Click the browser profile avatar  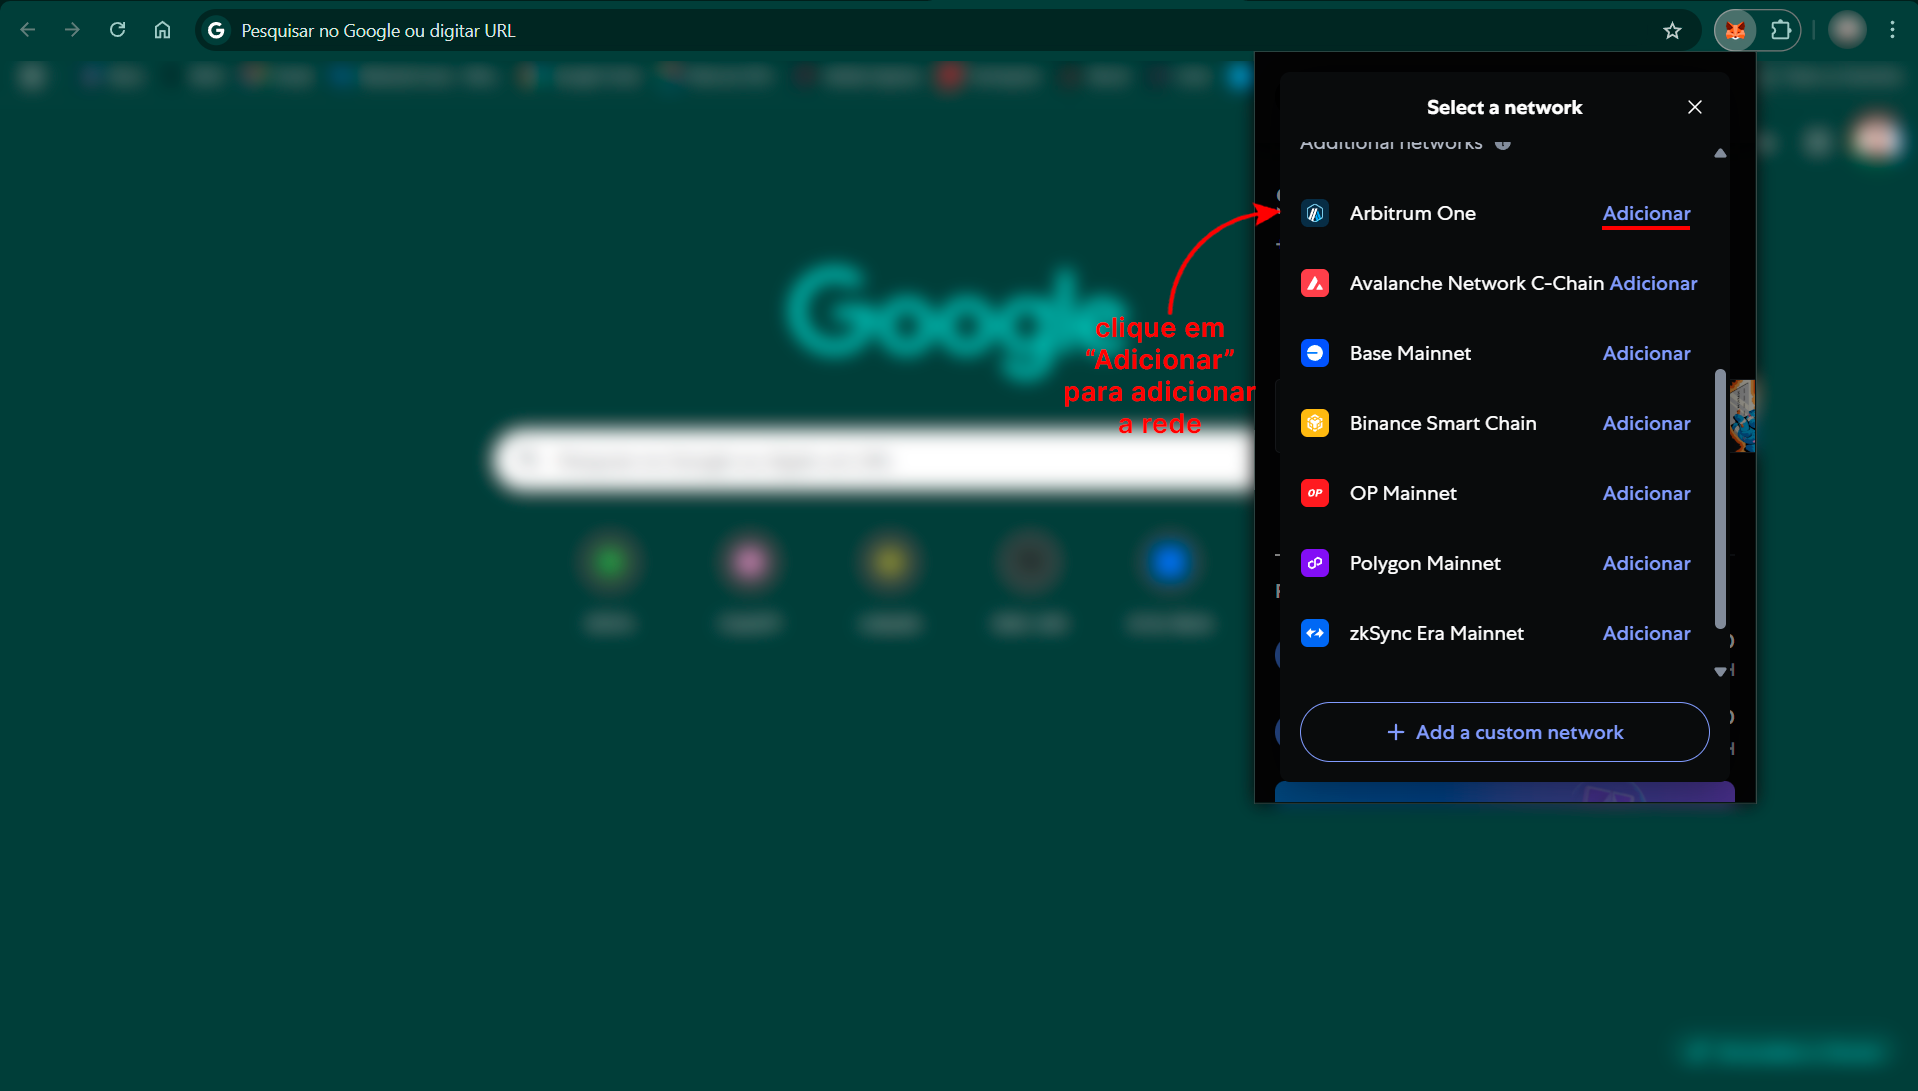coord(1847,31)
